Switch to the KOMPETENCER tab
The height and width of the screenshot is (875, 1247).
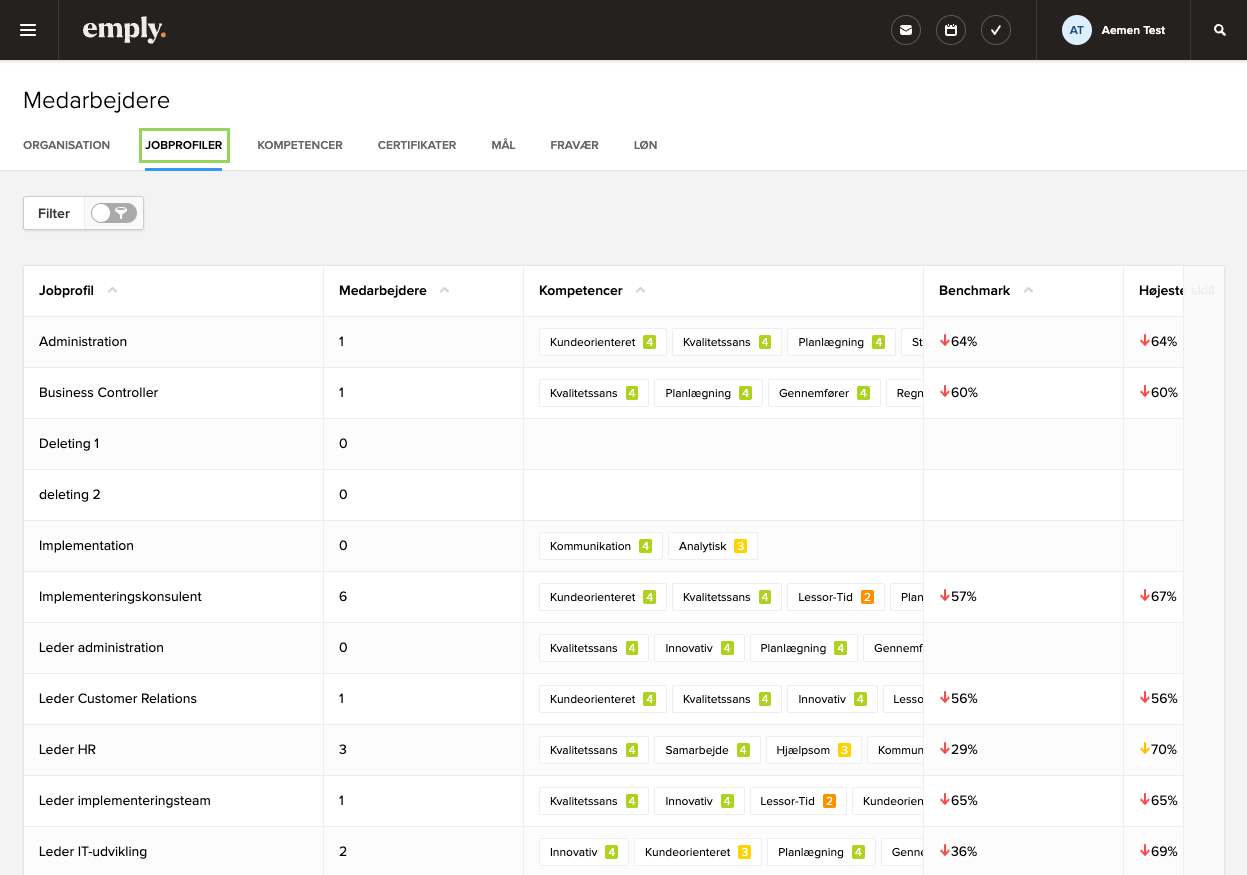tap(300, 145)
